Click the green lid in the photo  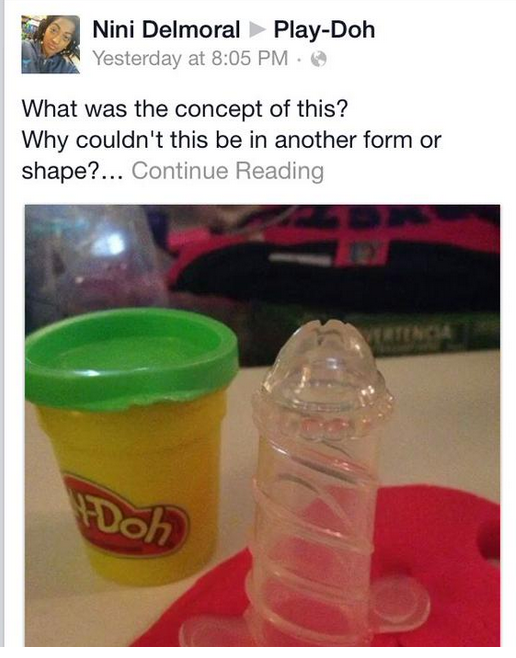pyautogui.click(x=131, y=358)
